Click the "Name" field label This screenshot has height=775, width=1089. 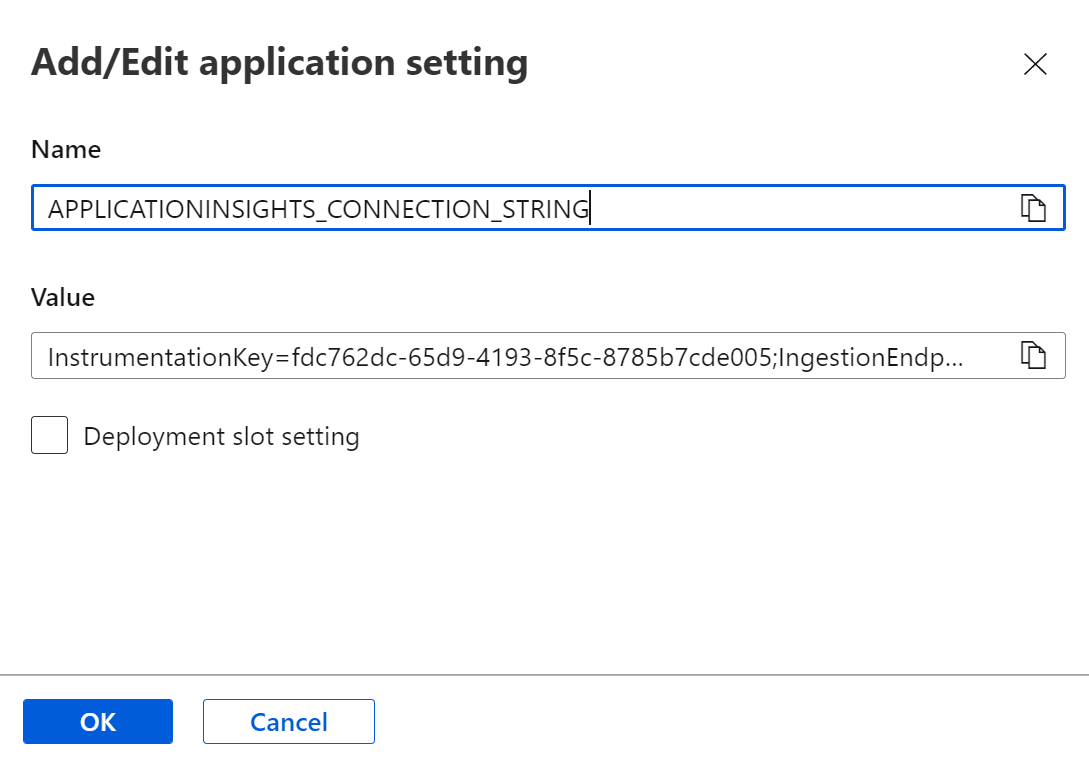(66, 150)
